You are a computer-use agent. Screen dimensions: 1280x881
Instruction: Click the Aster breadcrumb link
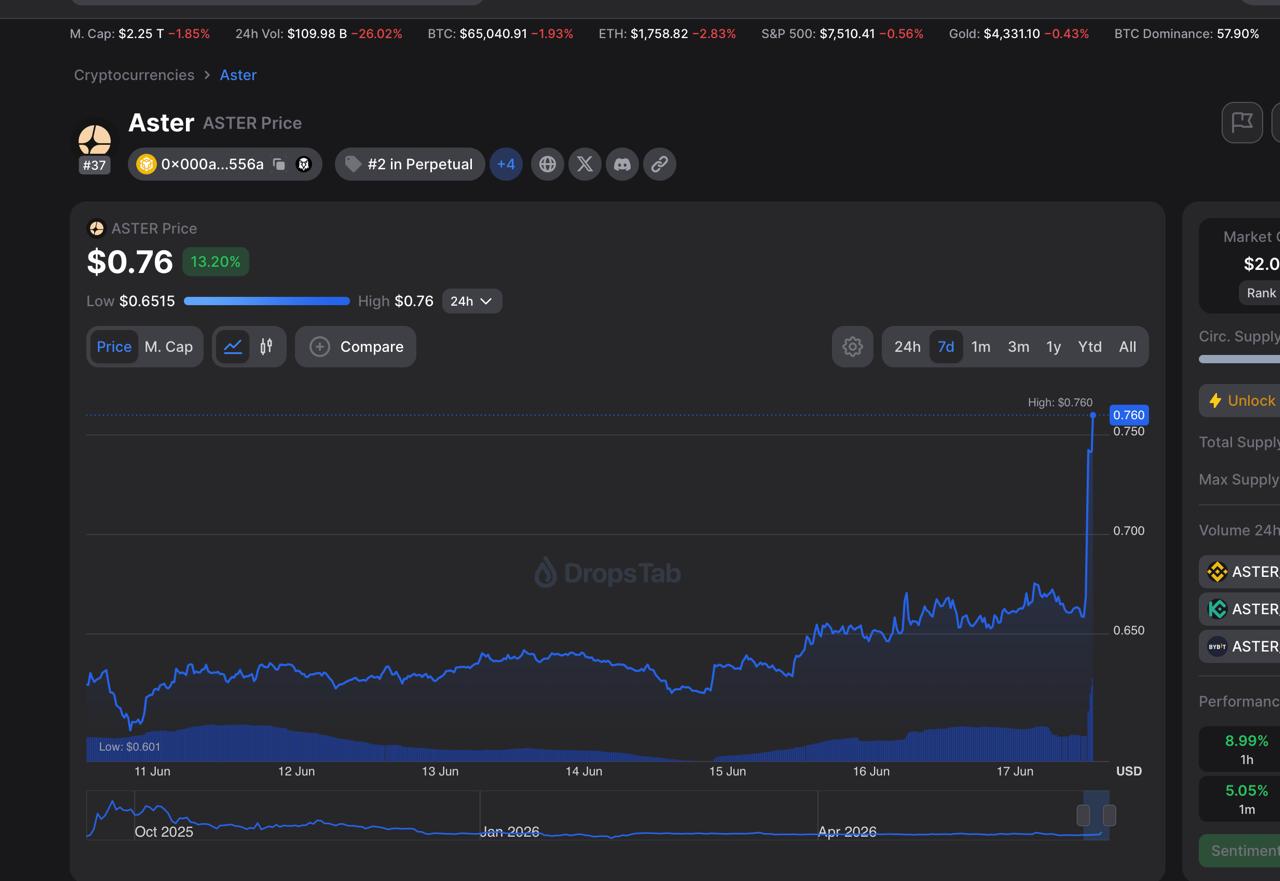[238, 75]
